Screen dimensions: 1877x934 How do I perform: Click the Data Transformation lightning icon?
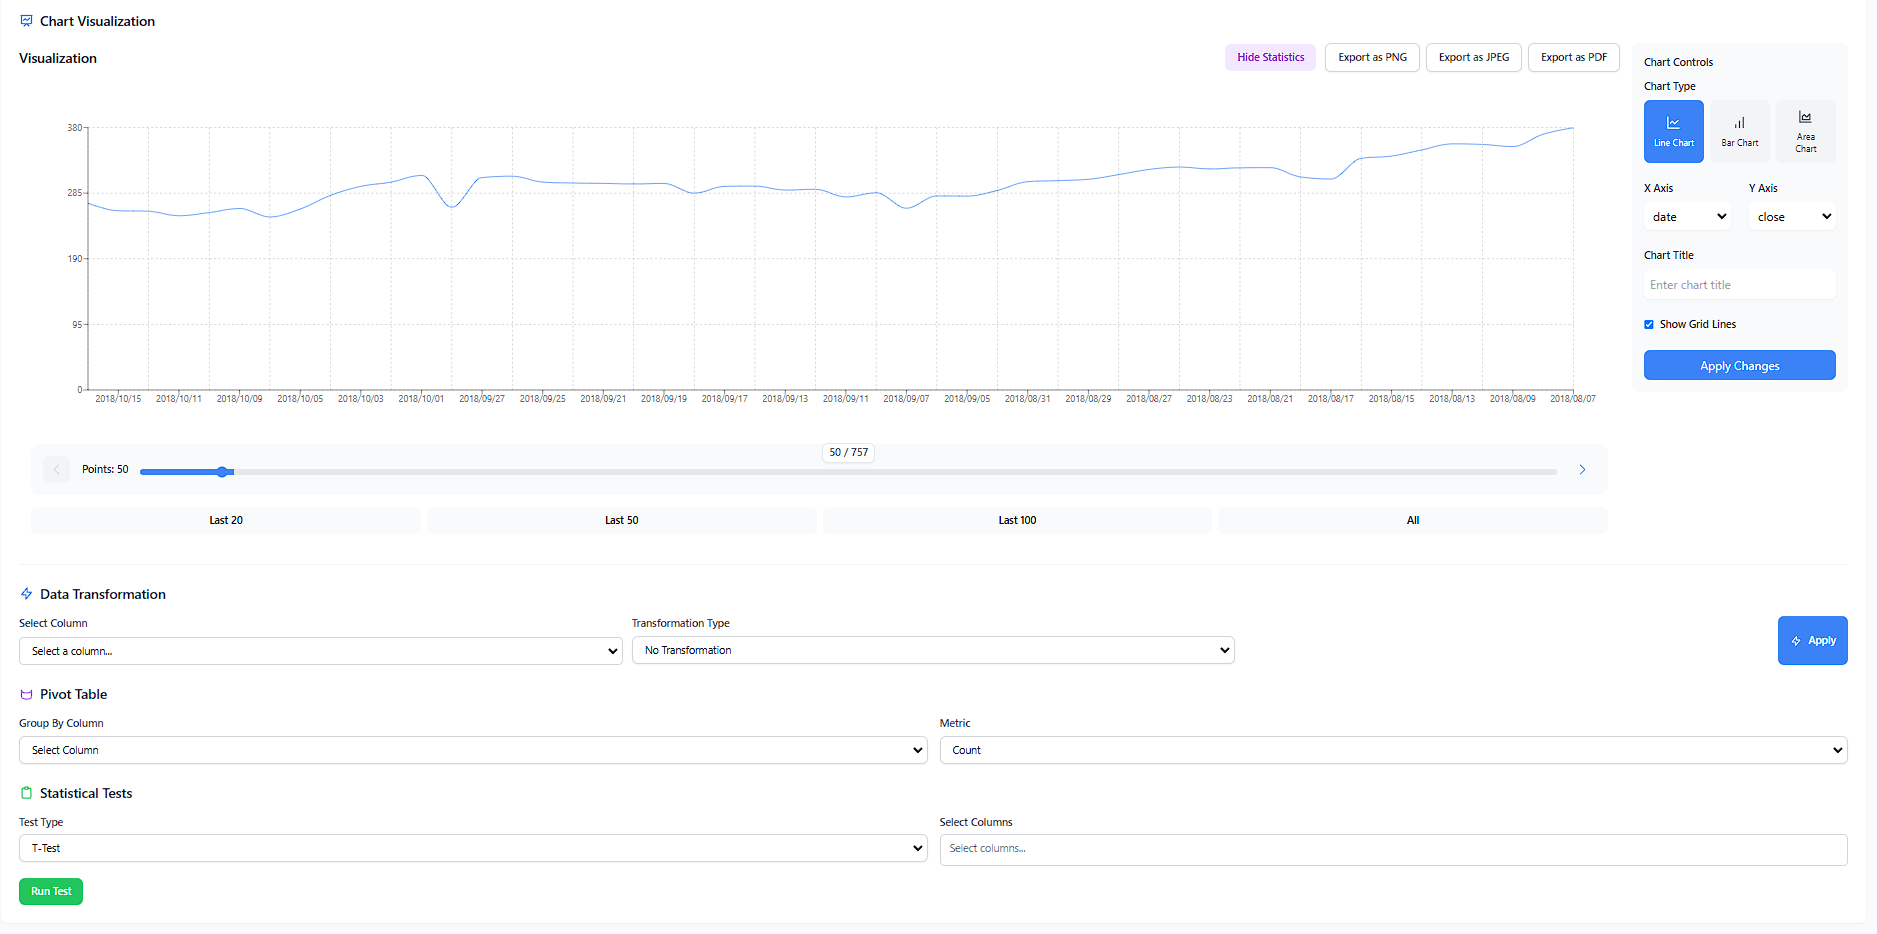[26, 594]
